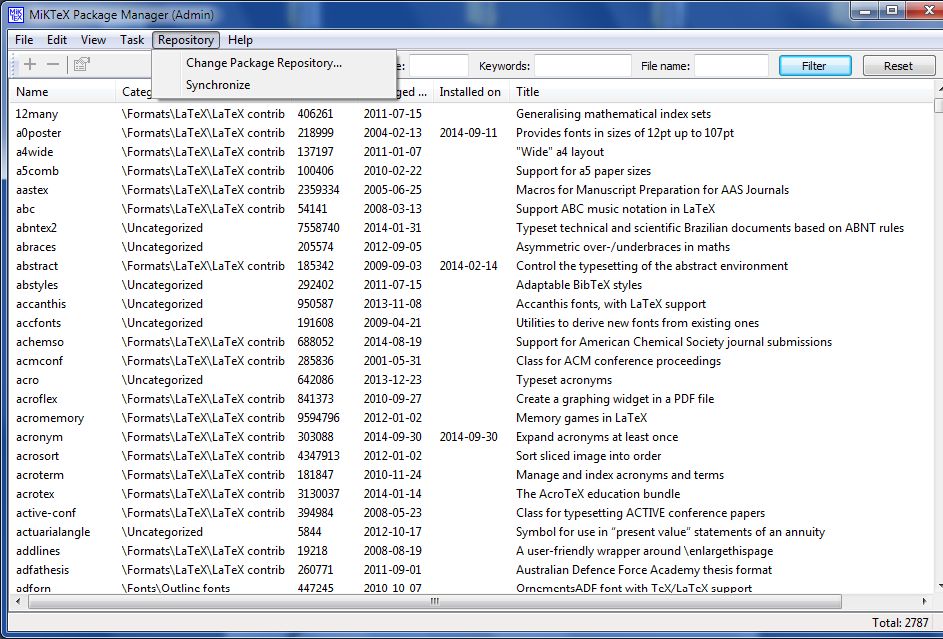Click title 'Sort sliced image into order'
This screenshot has width=943, height=639.
coord(588,456)
